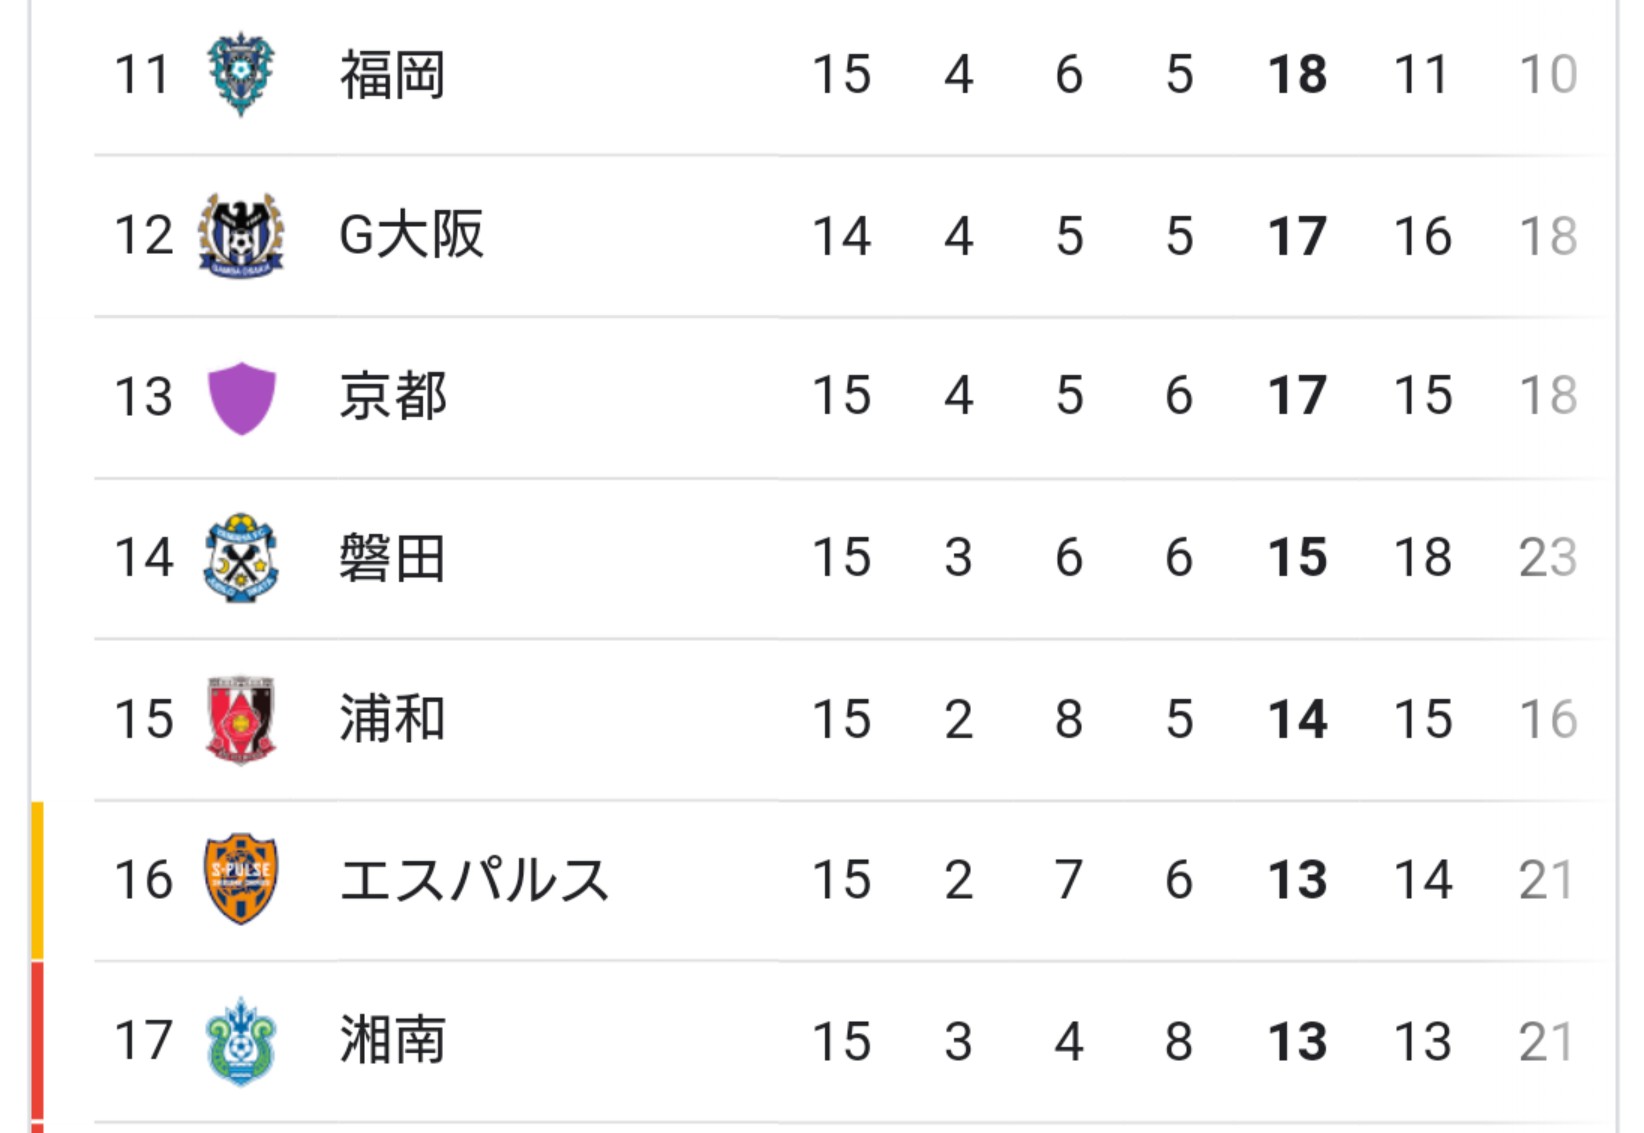Open the 磐田 team page

tap(392, 558)
